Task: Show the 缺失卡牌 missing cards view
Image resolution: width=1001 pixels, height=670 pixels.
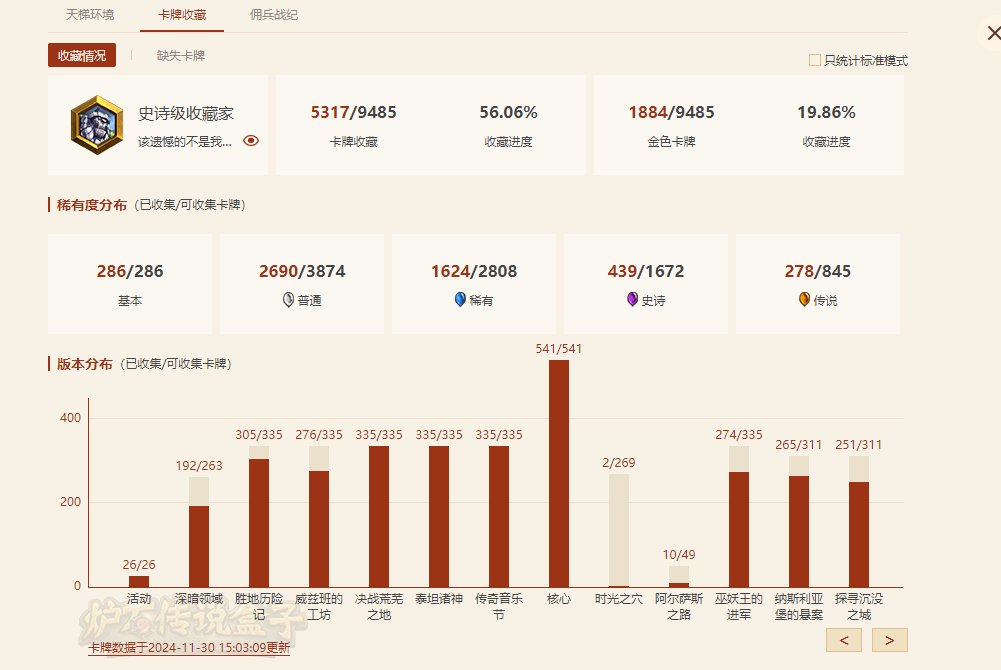Action: [181, 56]
